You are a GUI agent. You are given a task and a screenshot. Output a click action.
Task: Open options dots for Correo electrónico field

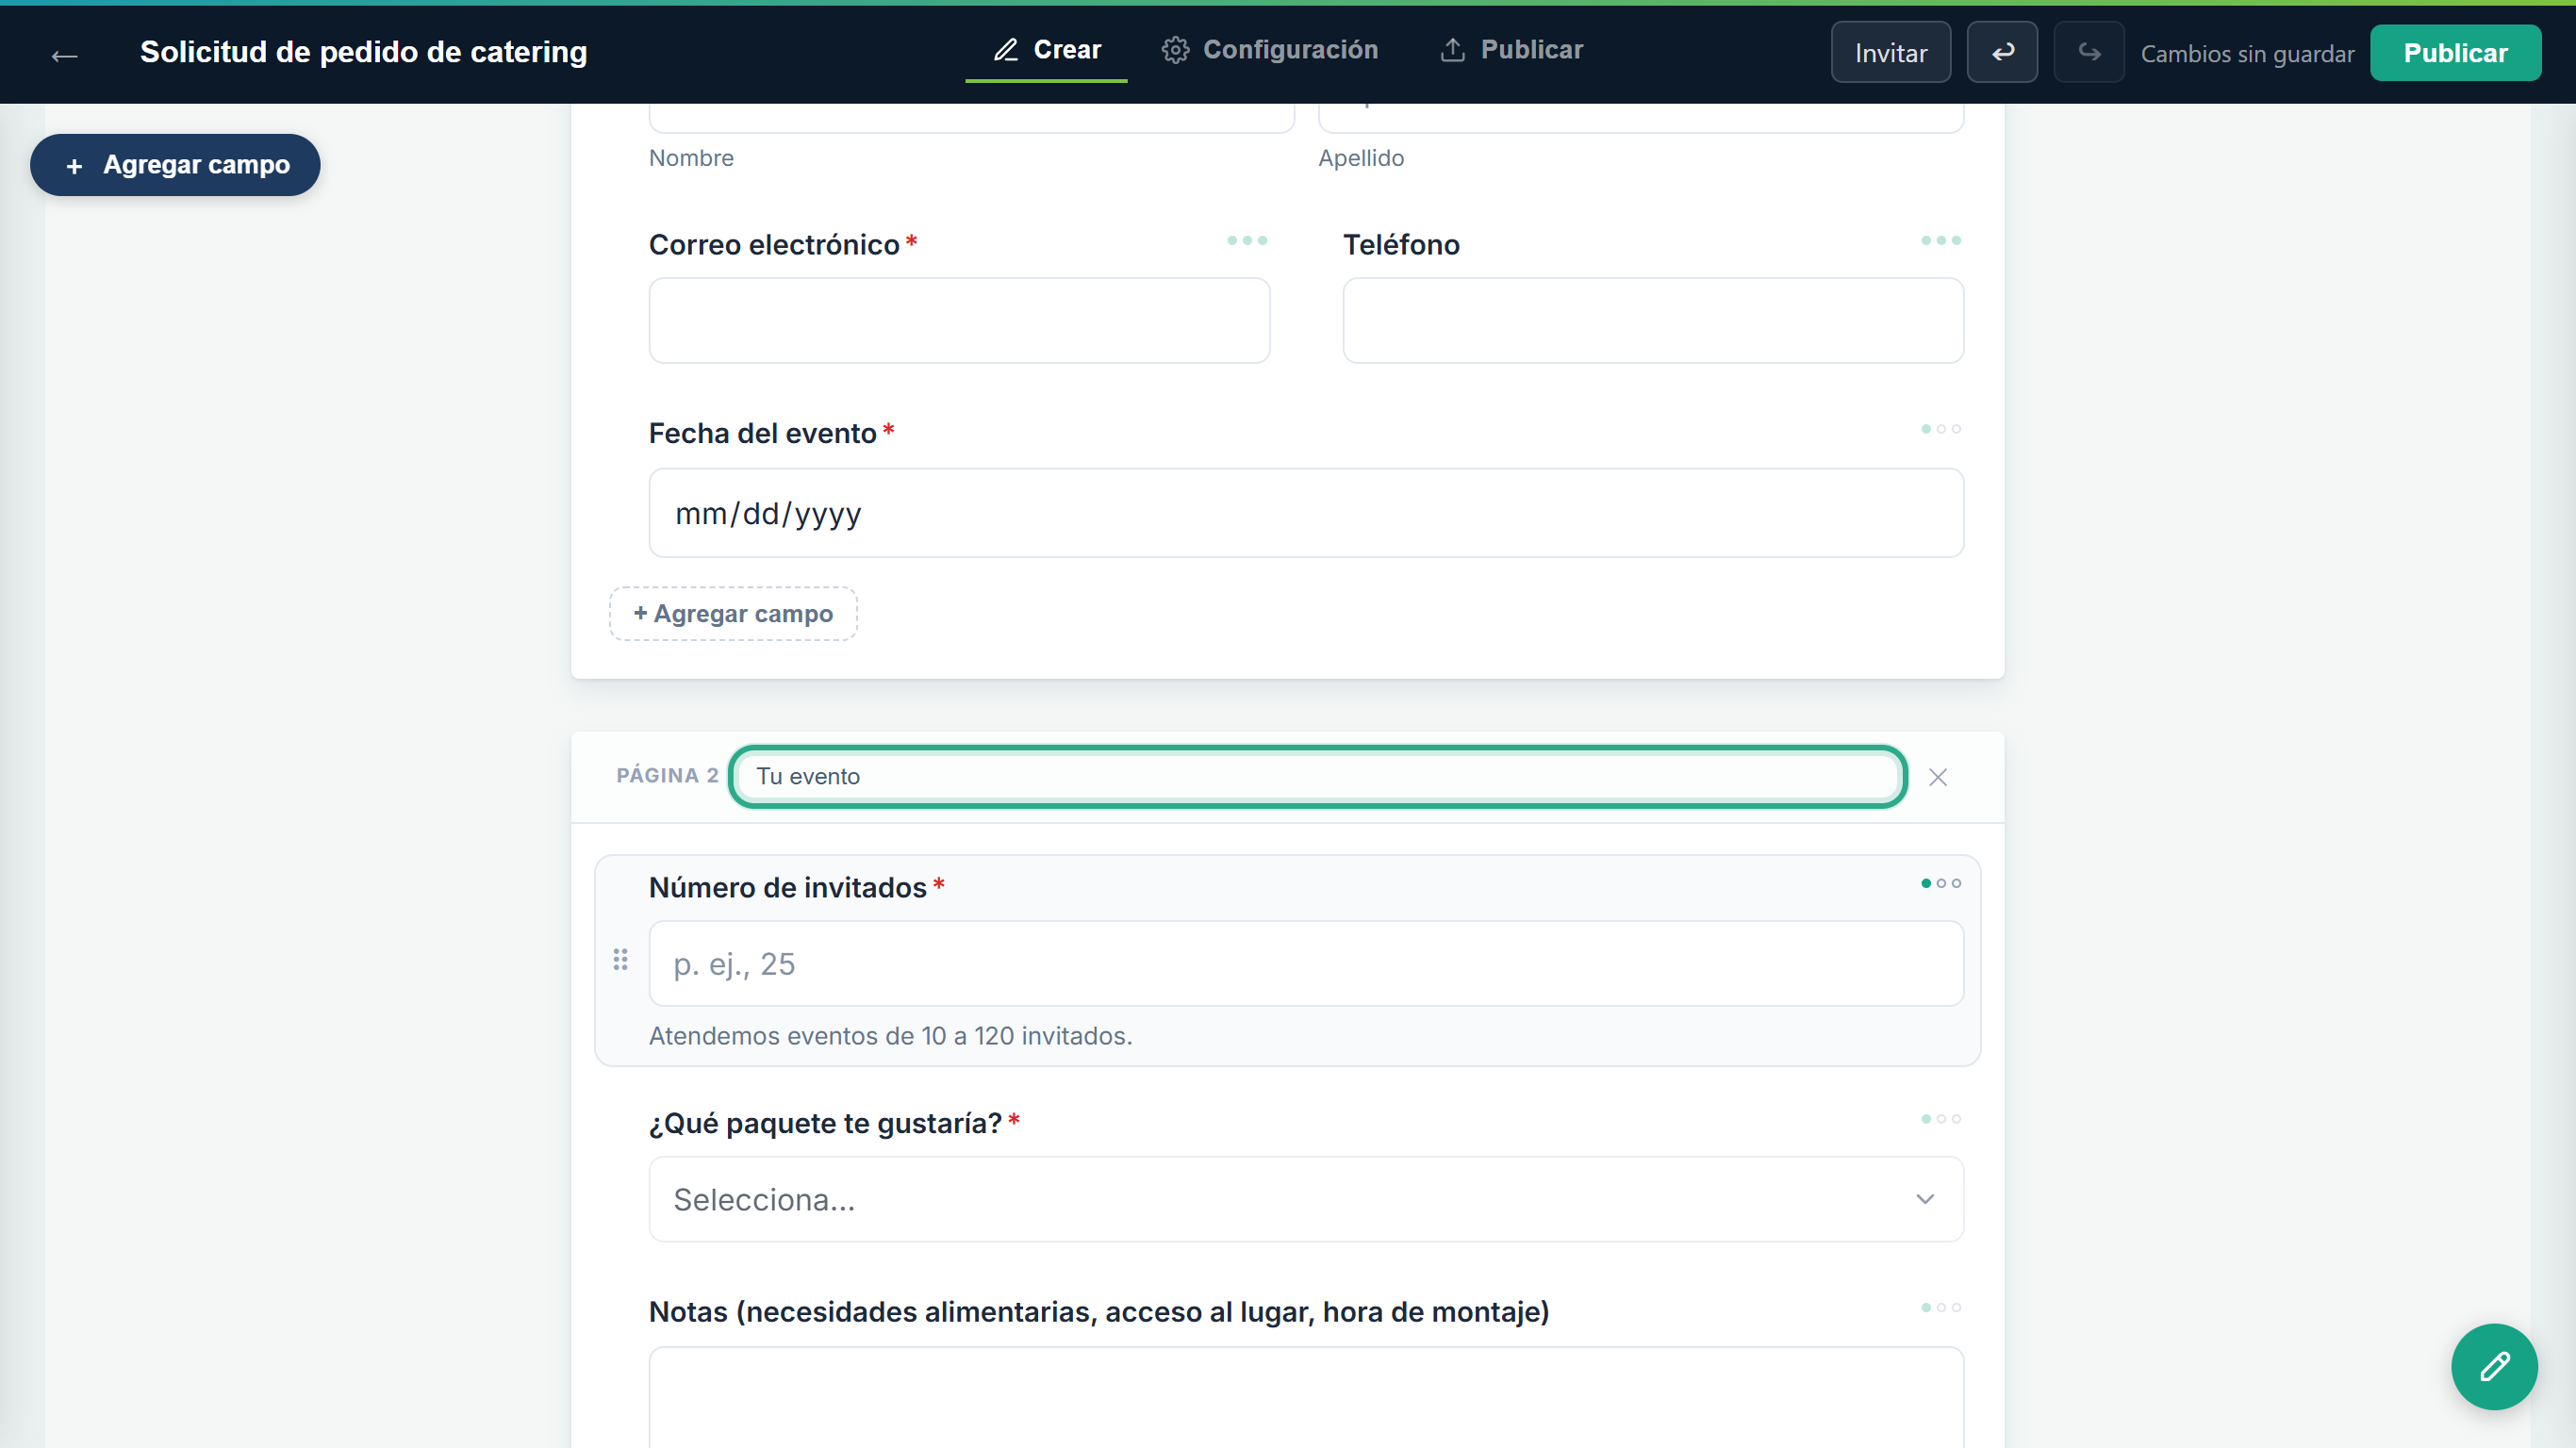click(x=1247, y=240)
